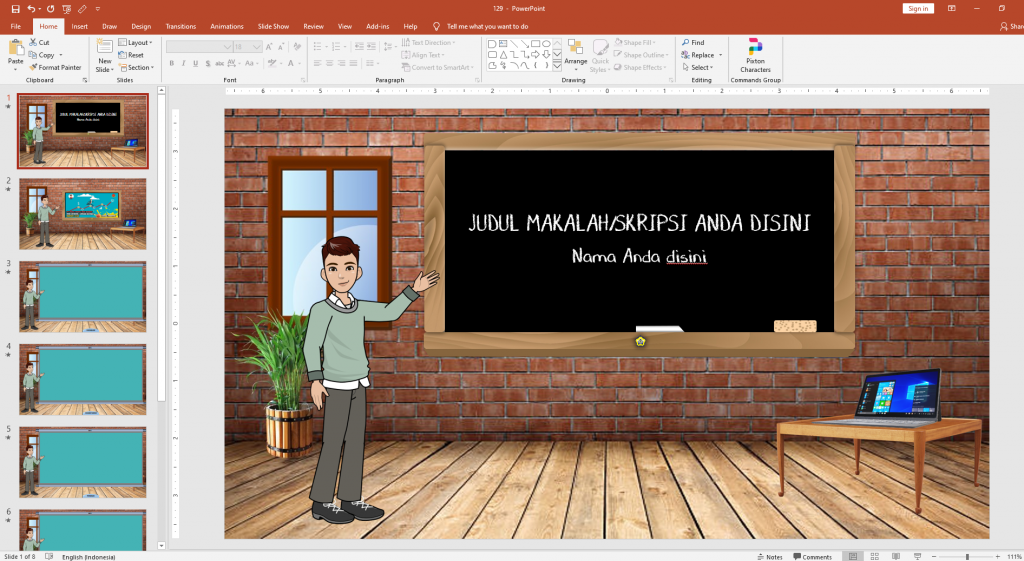The height and width of the screenshot is (561, 1024).
Task: Decrease font size button
Action: point(281,46)
